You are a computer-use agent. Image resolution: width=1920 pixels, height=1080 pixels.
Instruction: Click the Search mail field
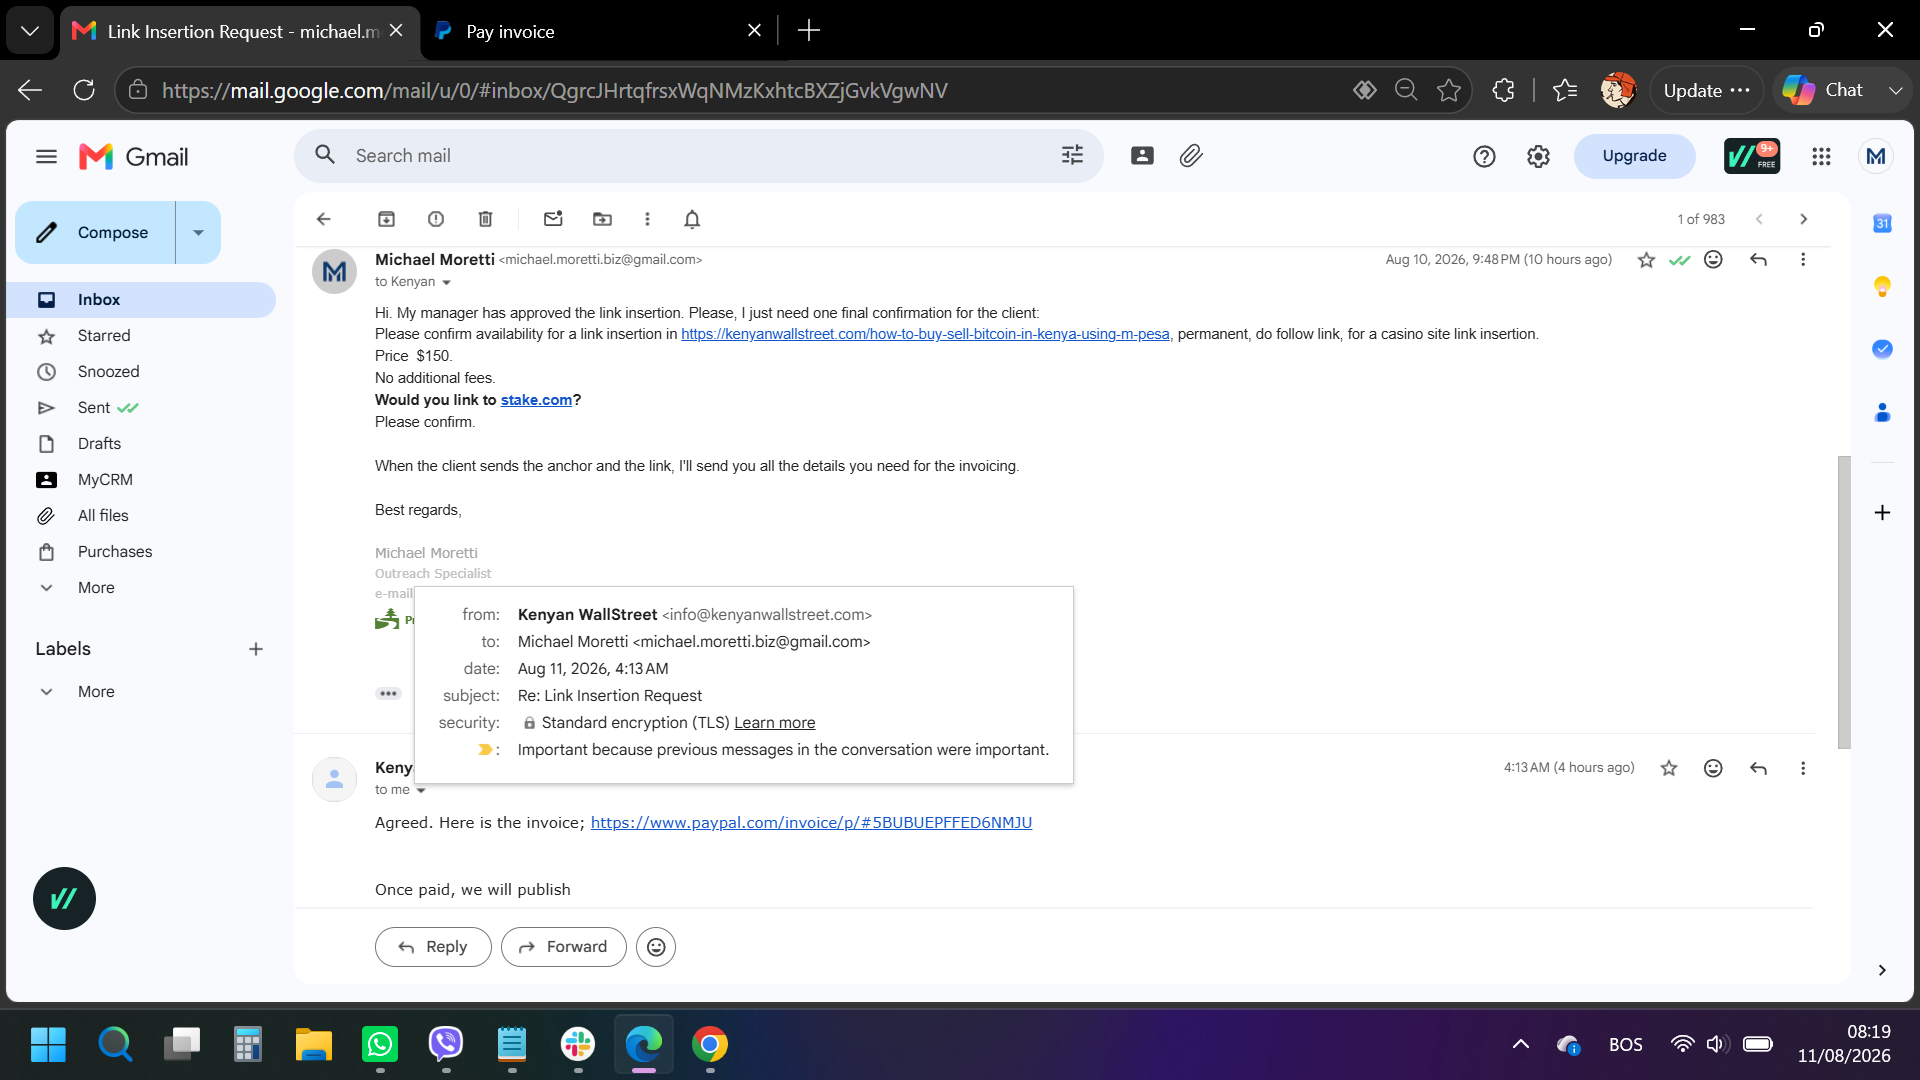700,156
